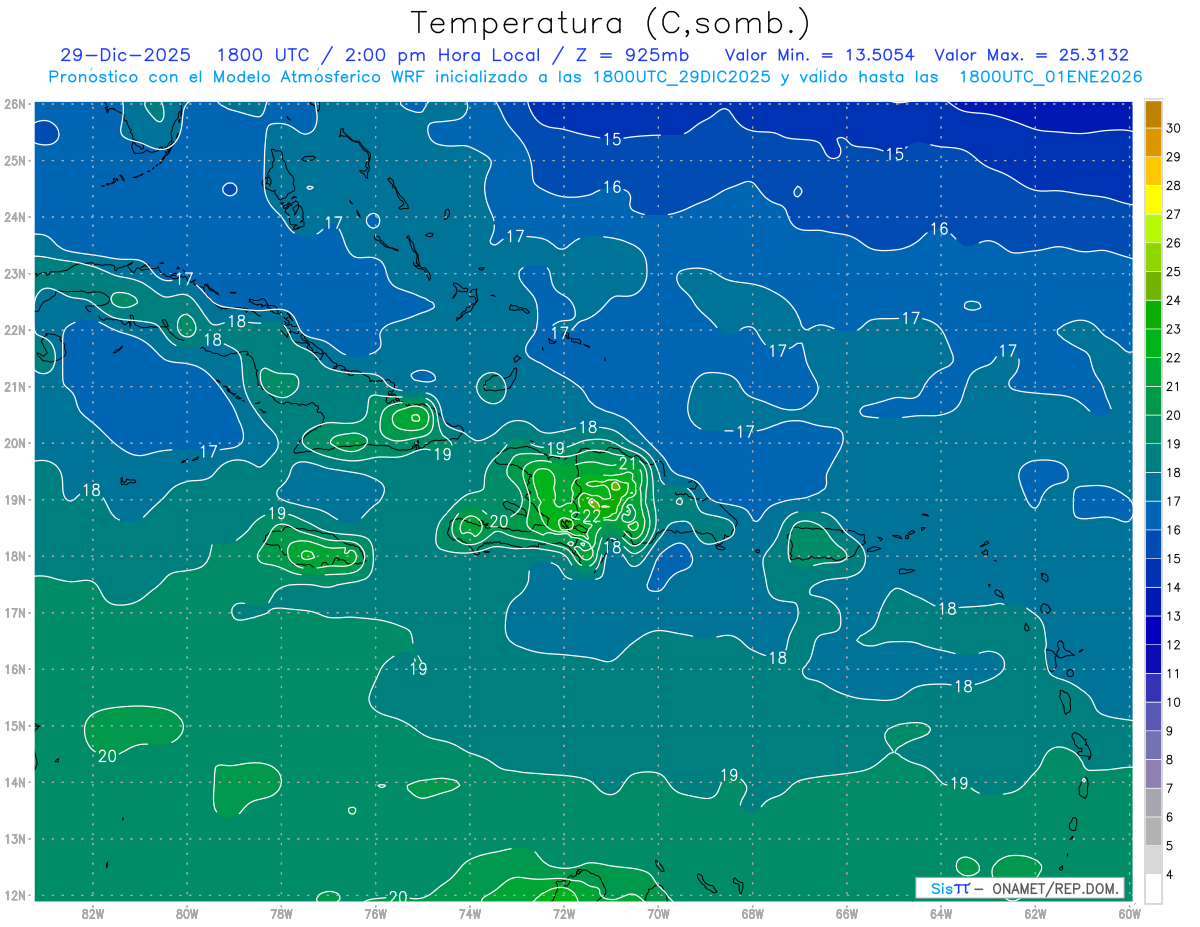
Task: Click the '14N' latitude axis label
Action: point(14,782)
